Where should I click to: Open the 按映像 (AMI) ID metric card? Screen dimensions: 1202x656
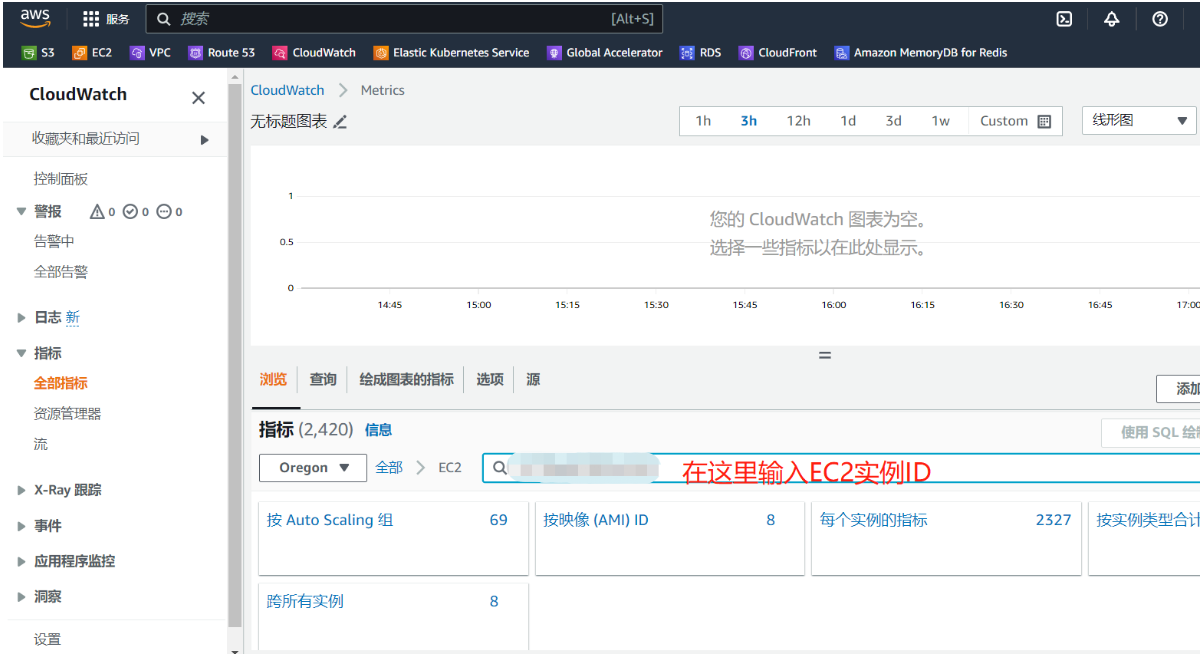click(x=670, y=539)
